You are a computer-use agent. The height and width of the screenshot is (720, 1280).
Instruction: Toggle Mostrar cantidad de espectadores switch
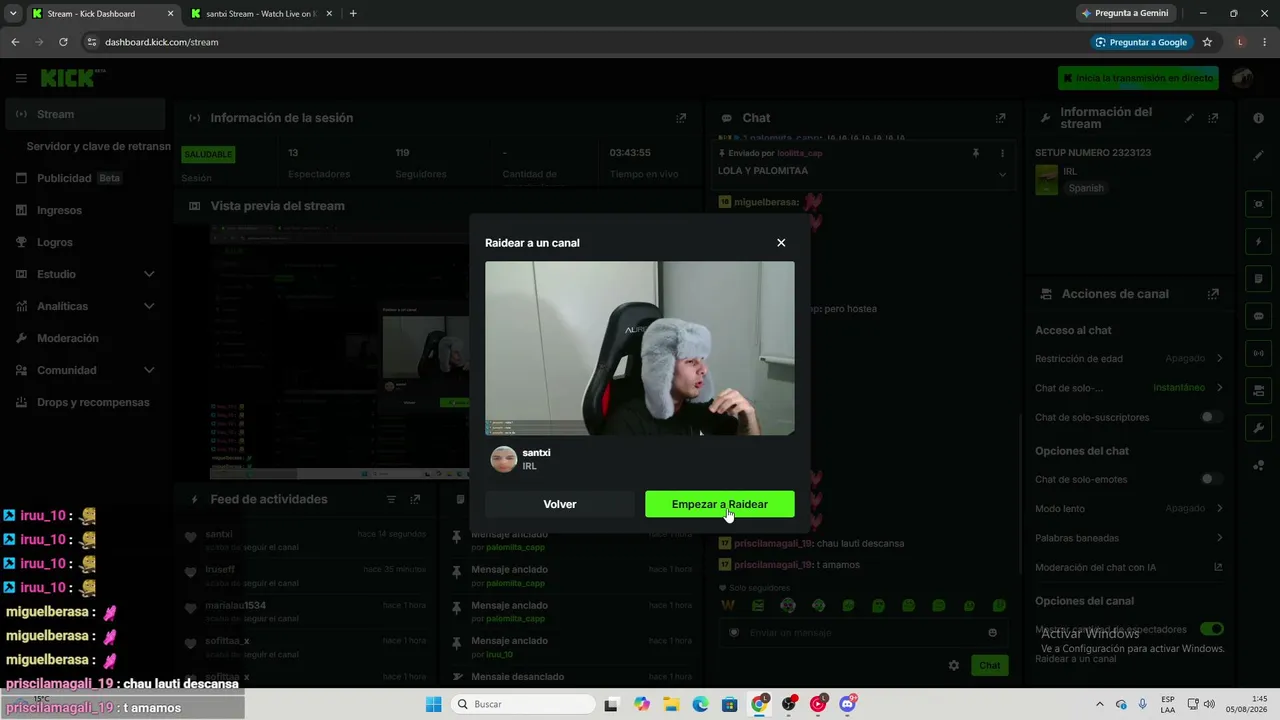[x=1211, y=629]
